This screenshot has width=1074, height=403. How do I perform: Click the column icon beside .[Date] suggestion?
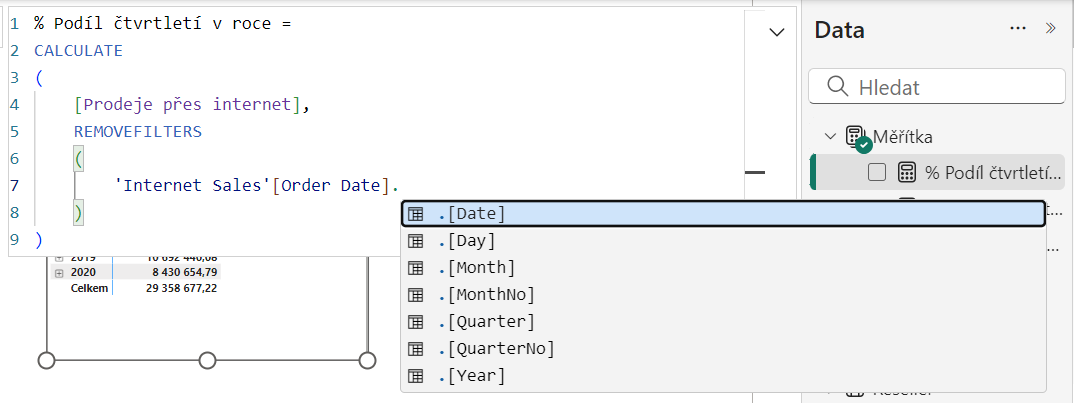[x=416, y=214]
